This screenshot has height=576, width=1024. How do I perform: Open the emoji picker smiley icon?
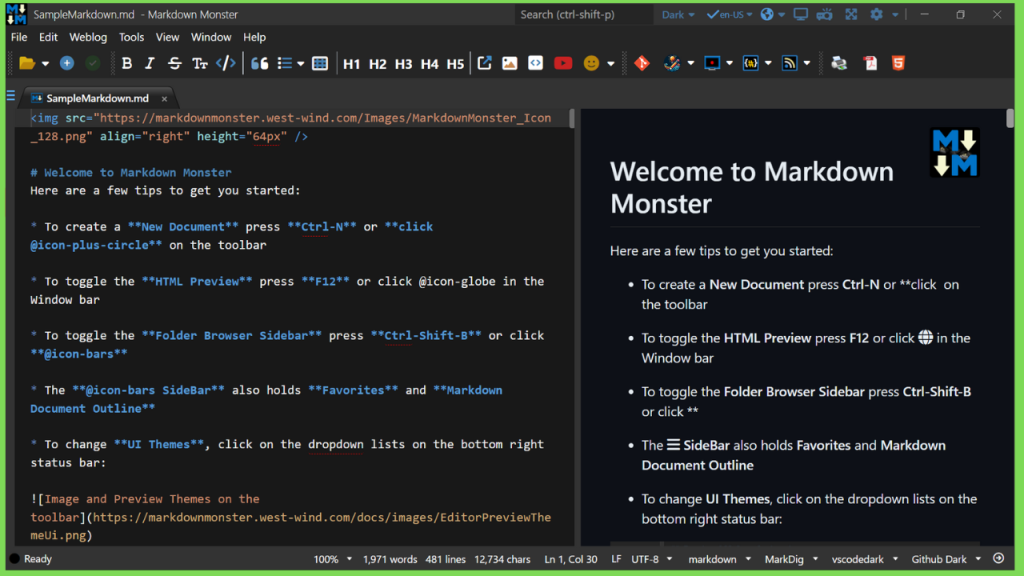coord(591,63)
